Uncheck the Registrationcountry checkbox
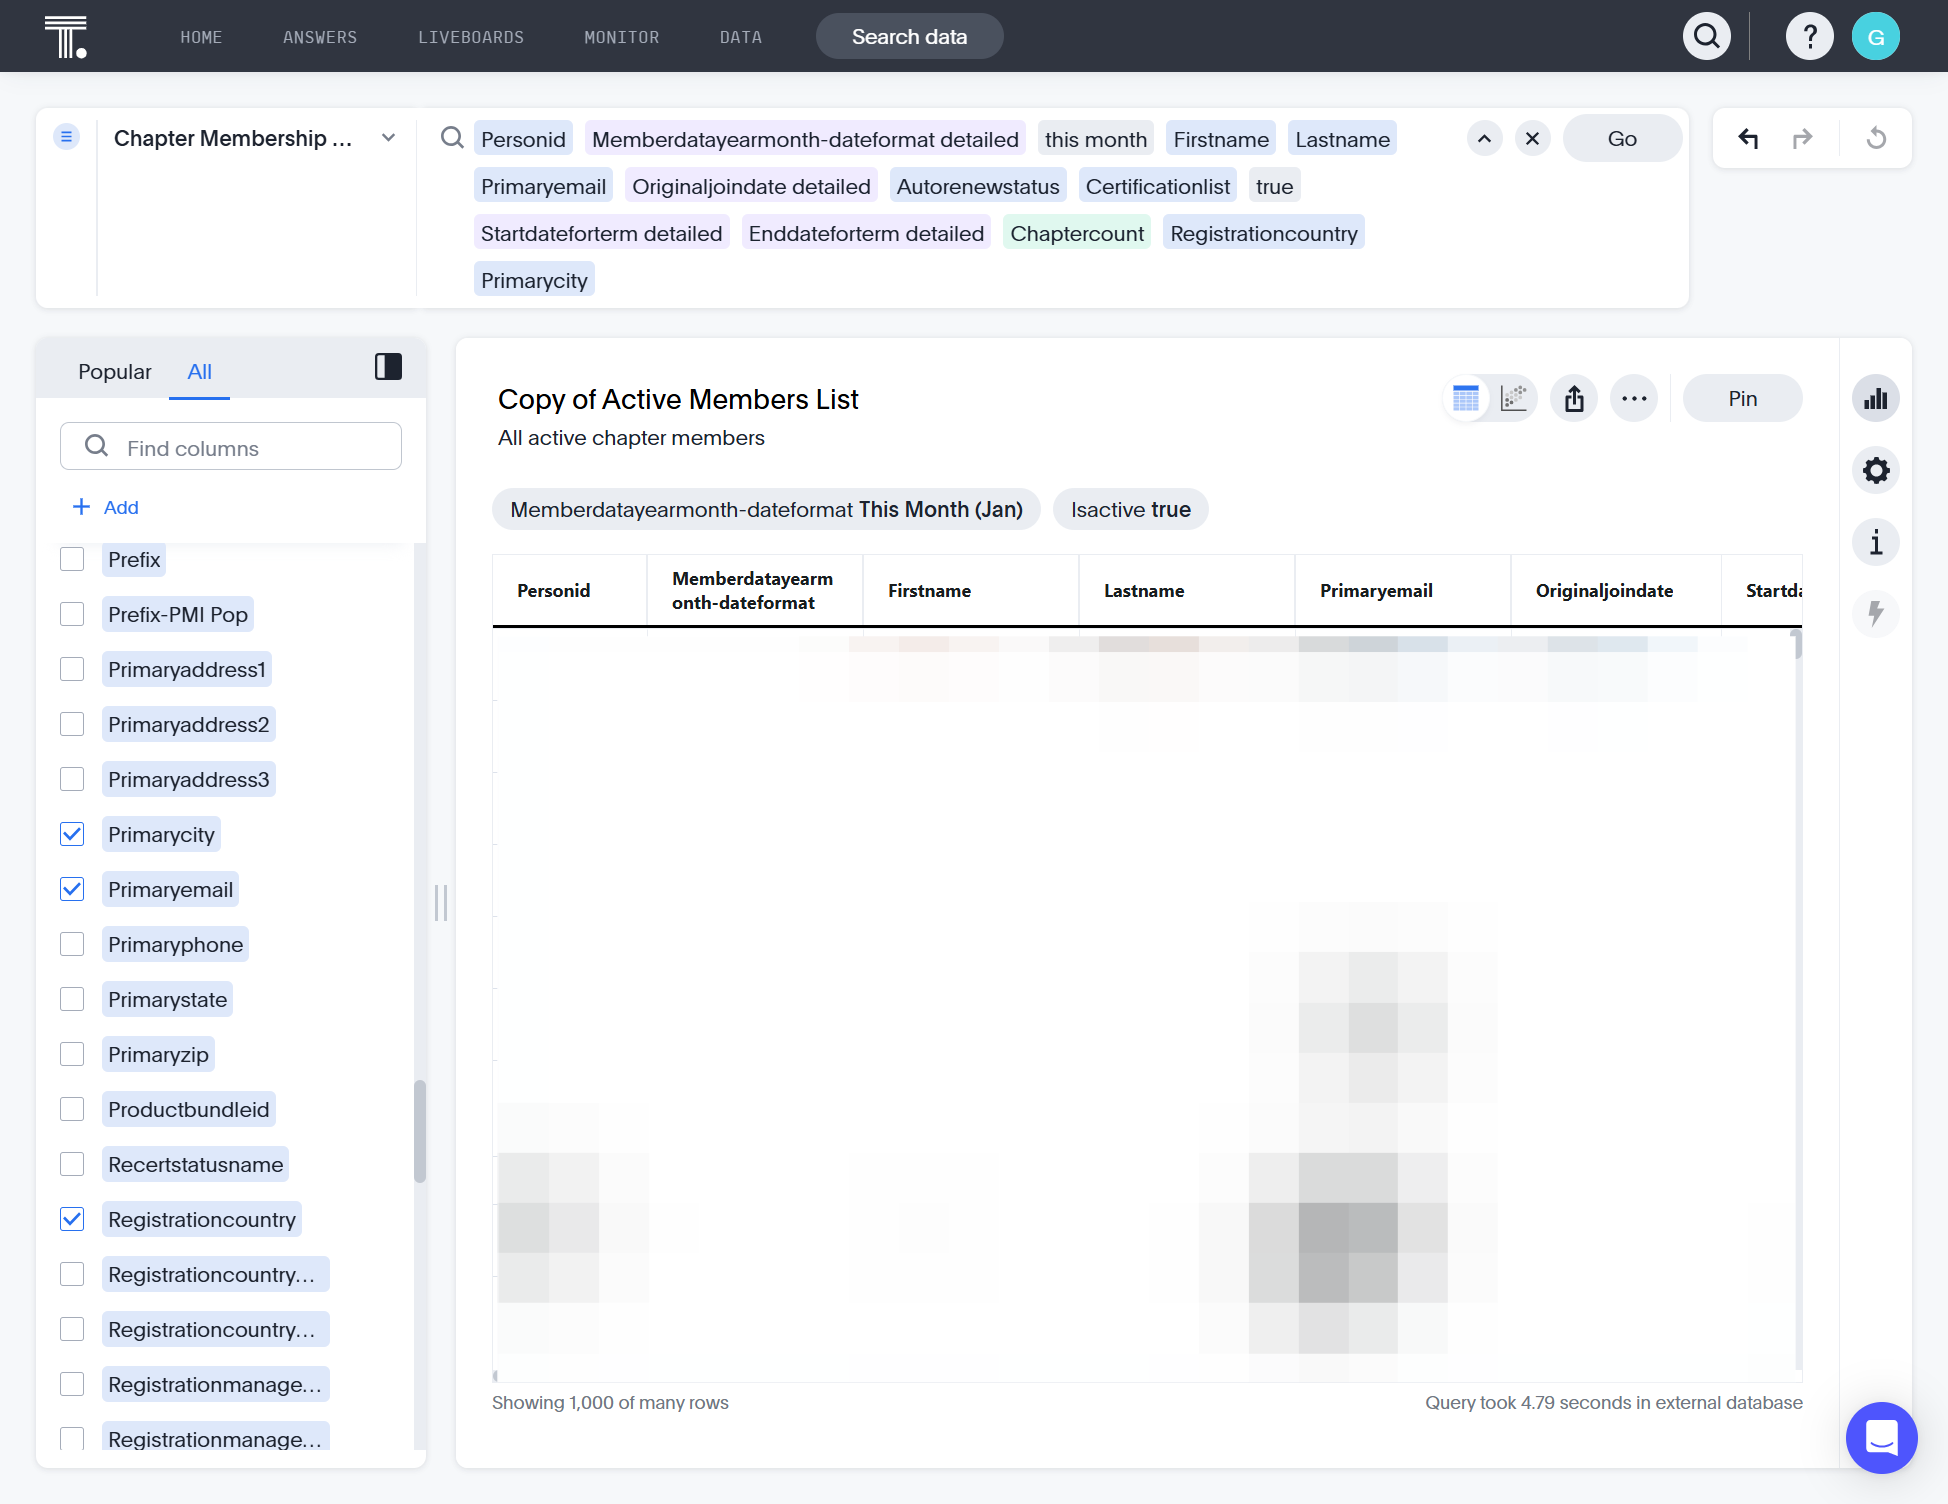The width and height of the screenshot is (1948, 1504). [72, 1219]
